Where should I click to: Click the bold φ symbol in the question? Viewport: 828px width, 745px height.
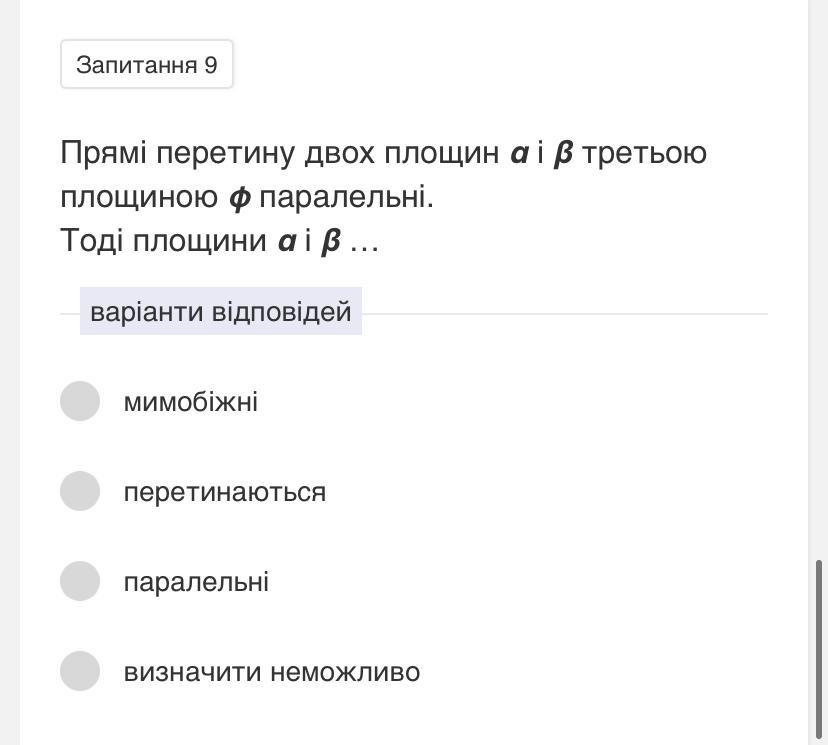[239, 198]
